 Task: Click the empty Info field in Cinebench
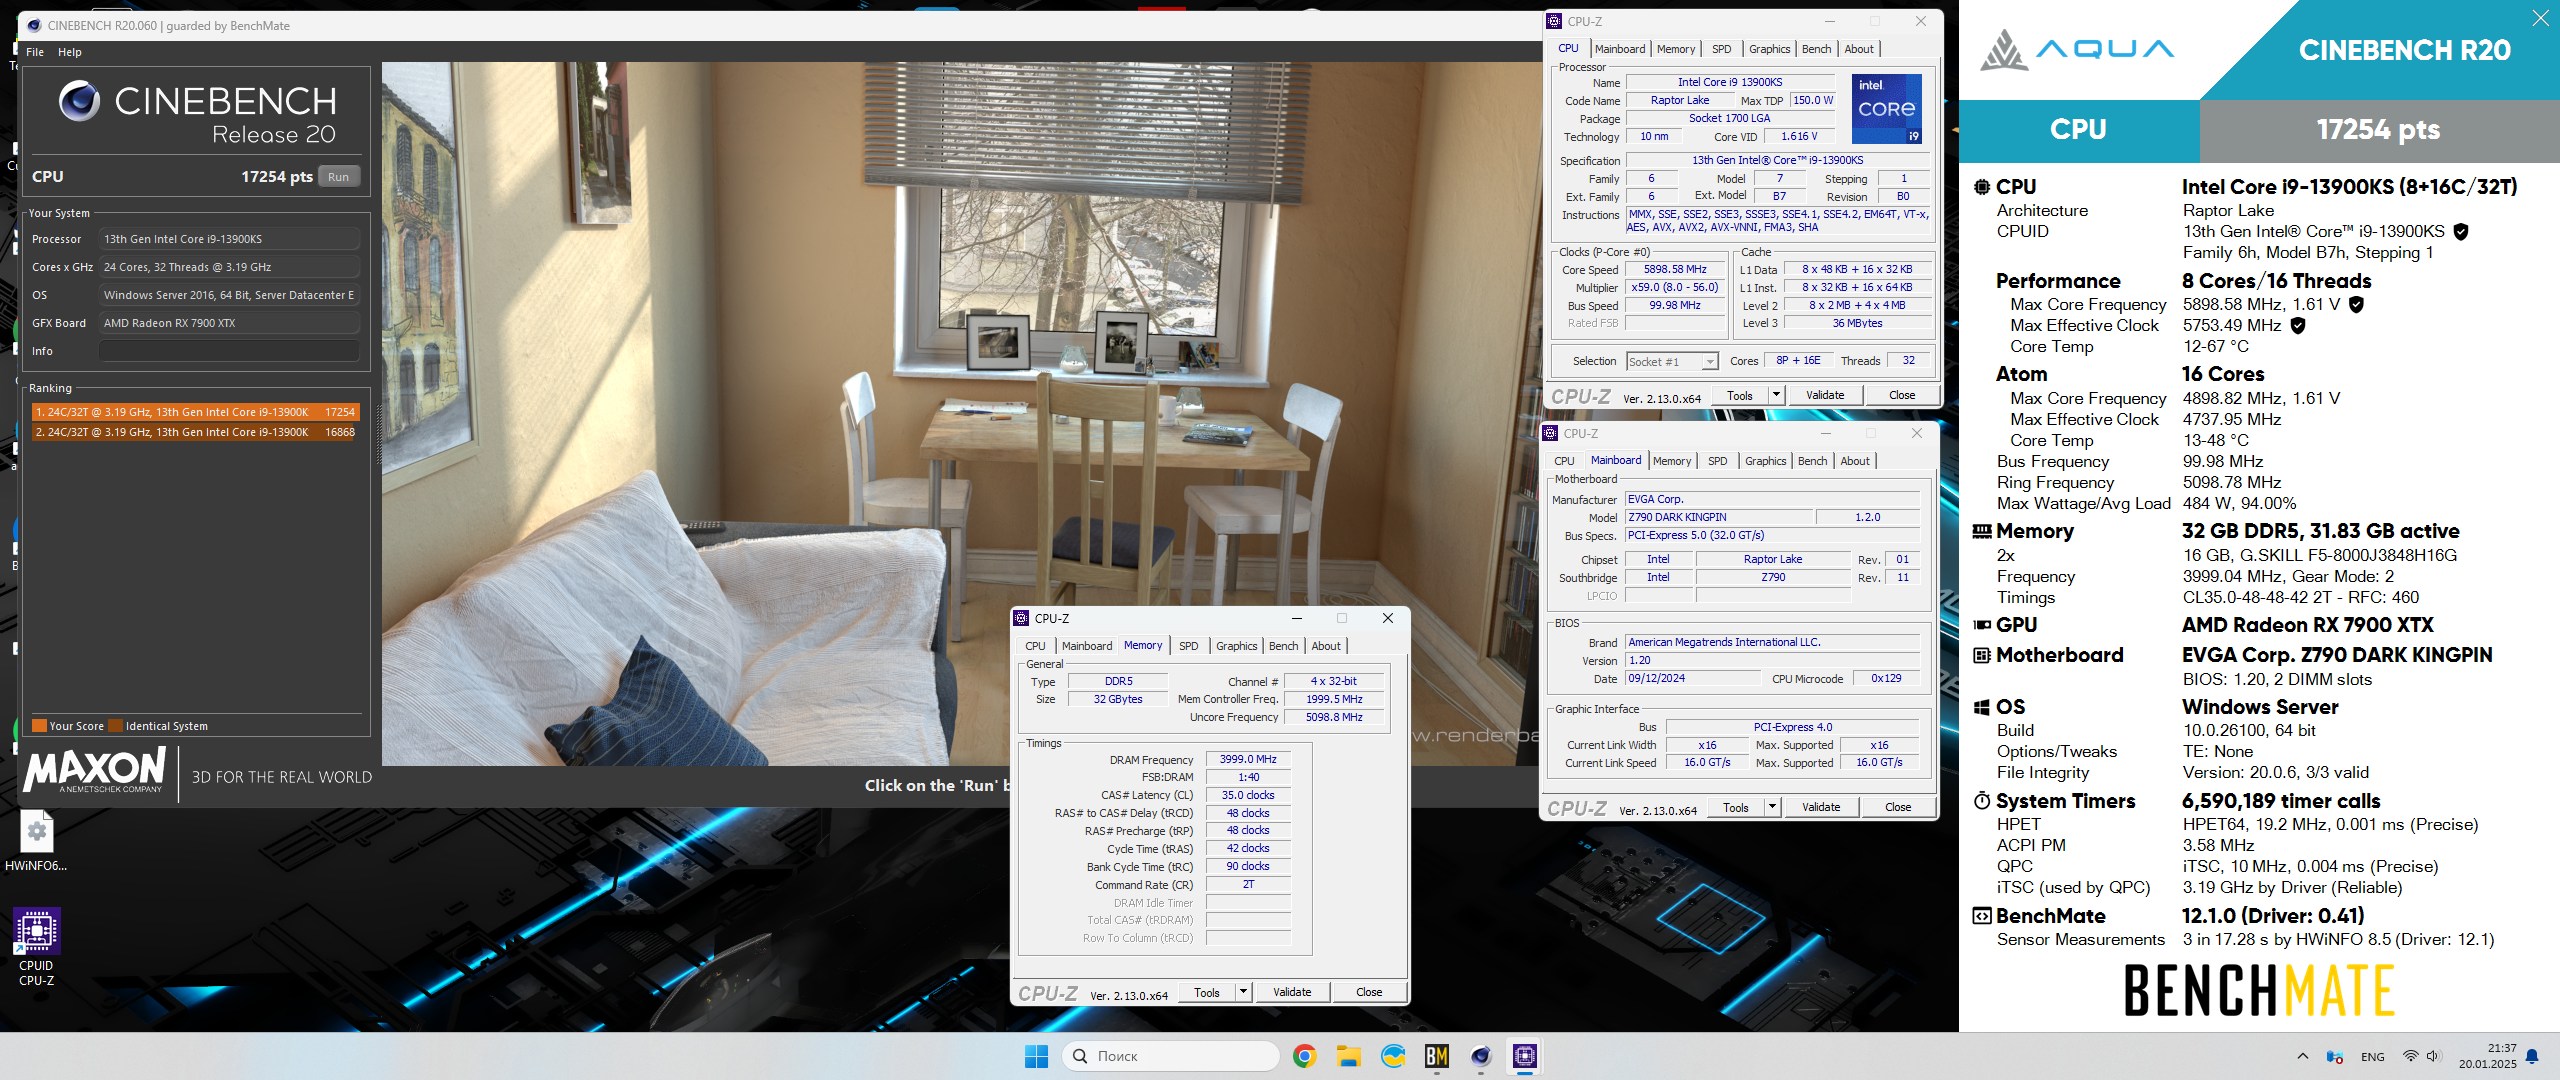(229, 351)
